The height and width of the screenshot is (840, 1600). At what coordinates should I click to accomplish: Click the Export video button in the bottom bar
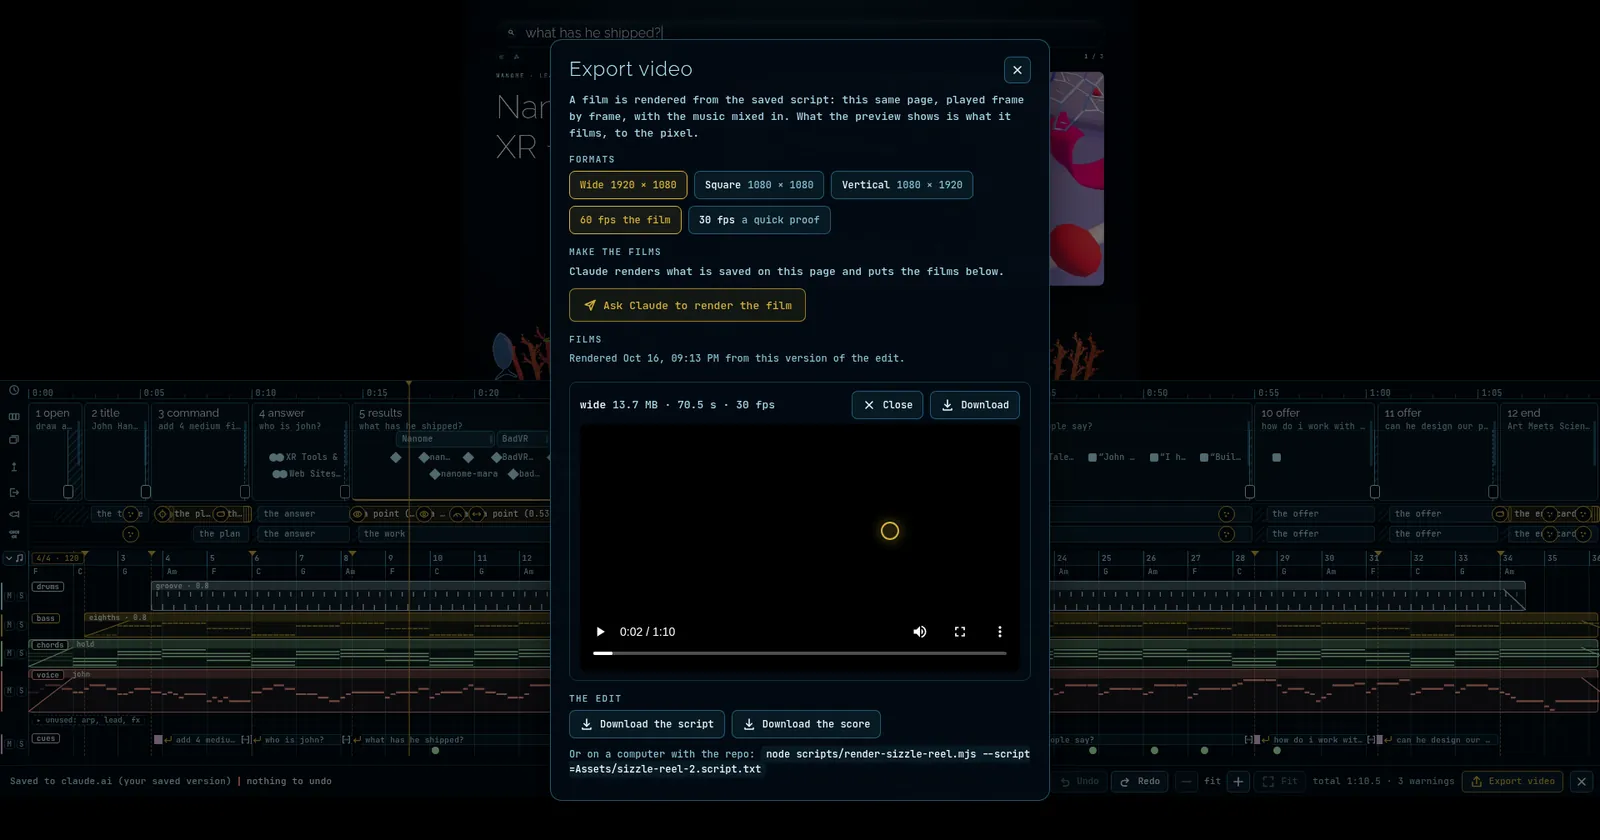pyautogui.click(x=1513, y=781)
